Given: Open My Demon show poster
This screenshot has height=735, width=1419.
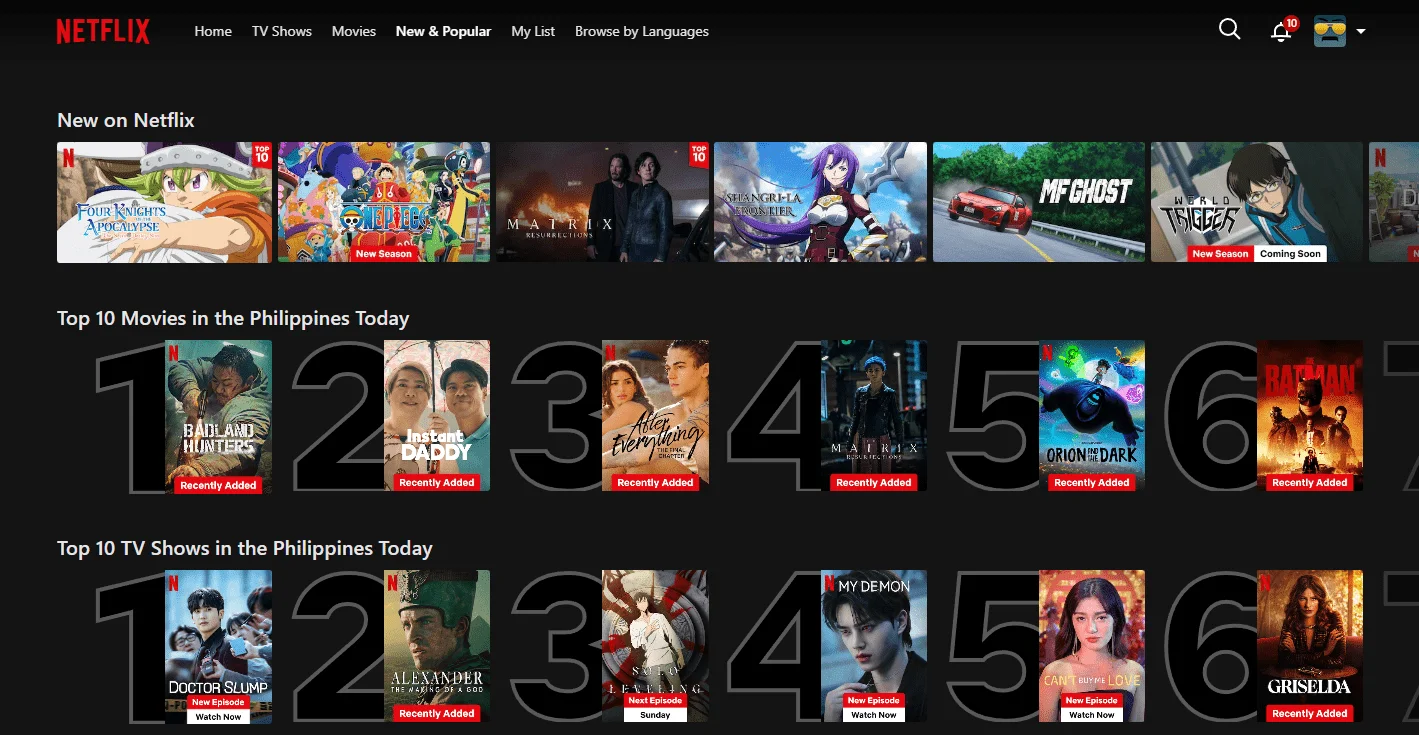Looking at the screenshot, I should (x=874, y=646).
